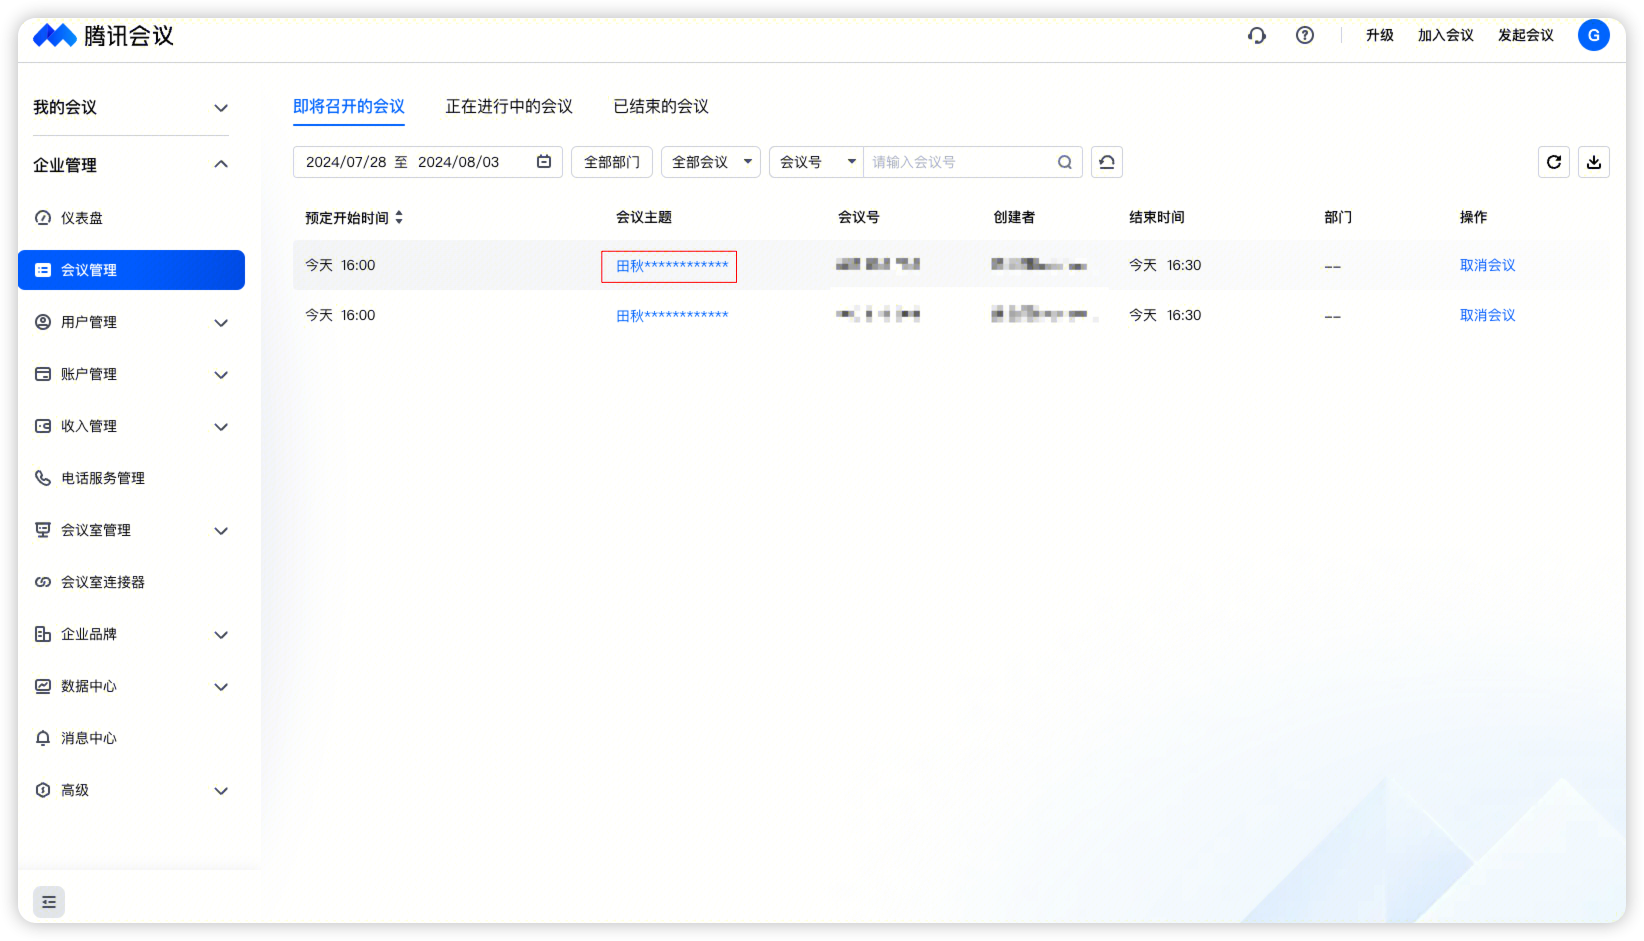
Task: Click the Tencent Meeting logo
Action: [103, 36]
